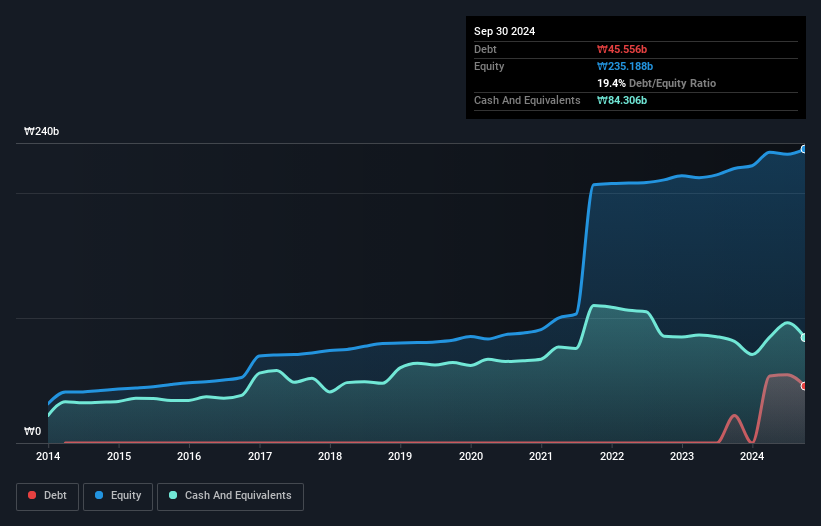Toggle Cash And Equivalents legend button
Screen dimensions: 821x526
pyautogui.click(x=230, y=496)
